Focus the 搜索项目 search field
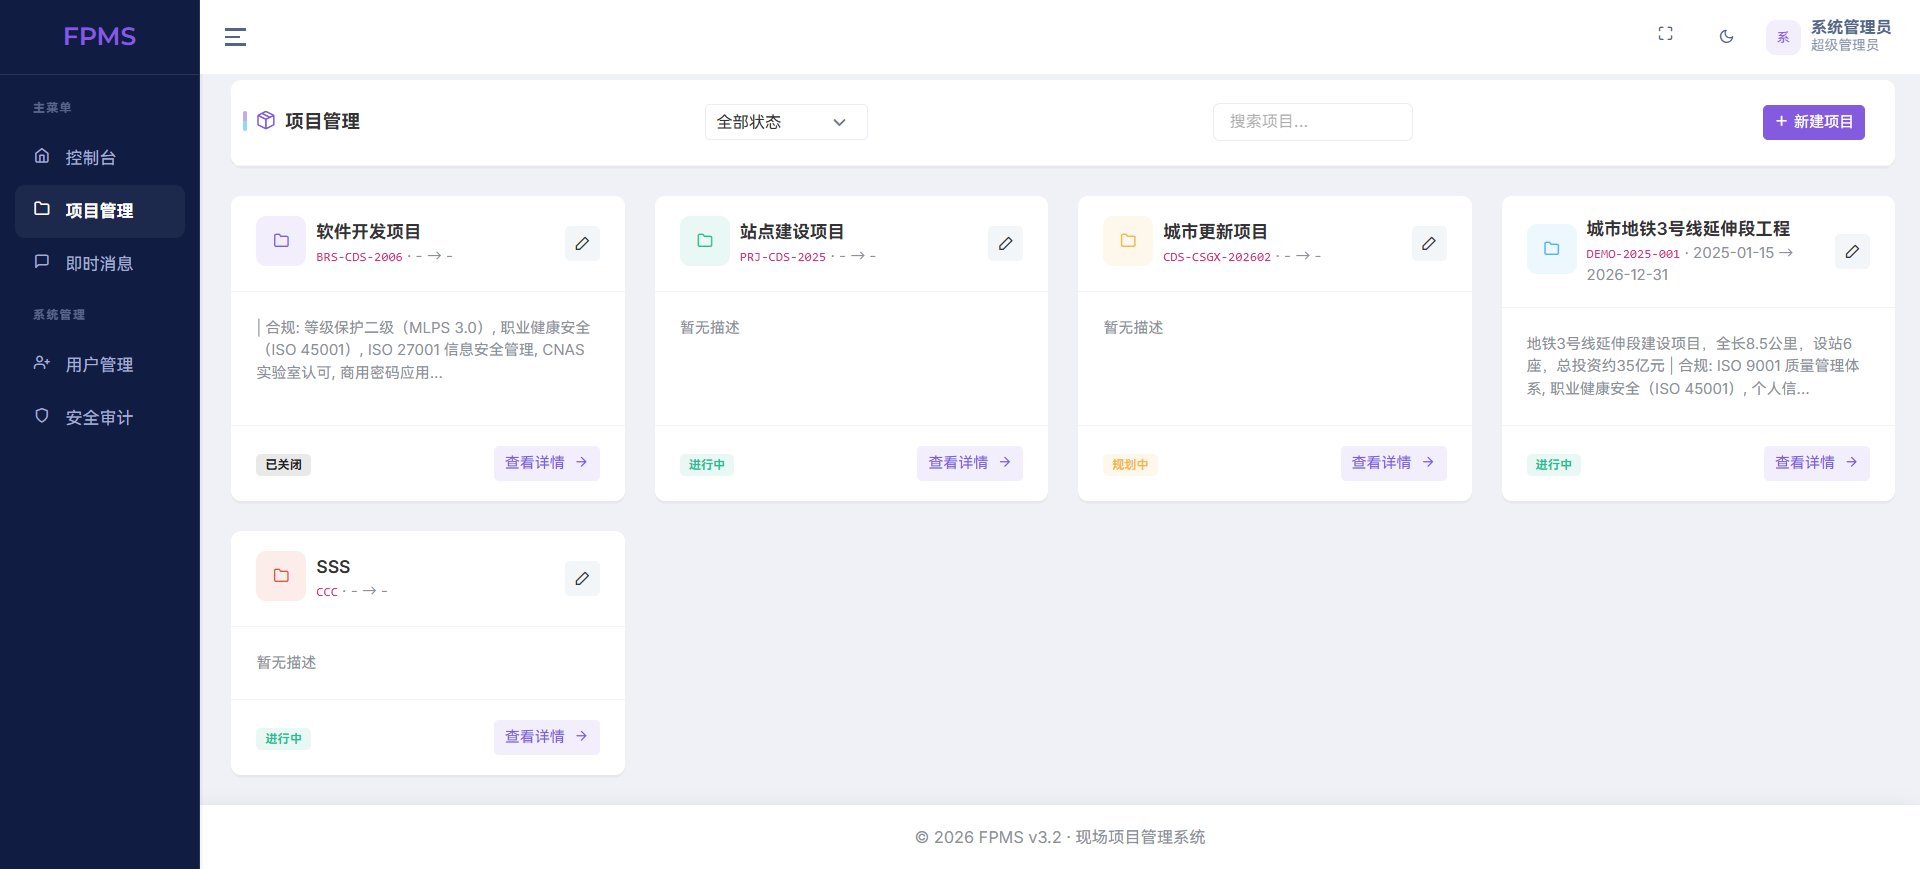 [x=1312, y=122]
